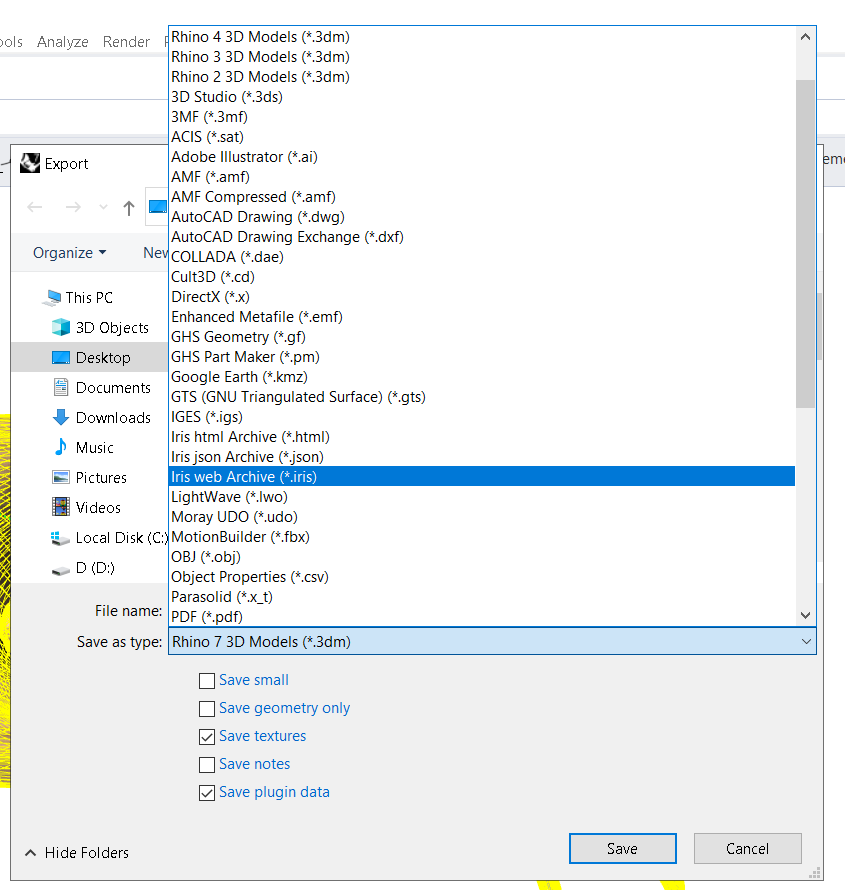This screenshot has height=890, width=845.
Task: Click the Videos film strip icon
Action: (x=61, y=507)
